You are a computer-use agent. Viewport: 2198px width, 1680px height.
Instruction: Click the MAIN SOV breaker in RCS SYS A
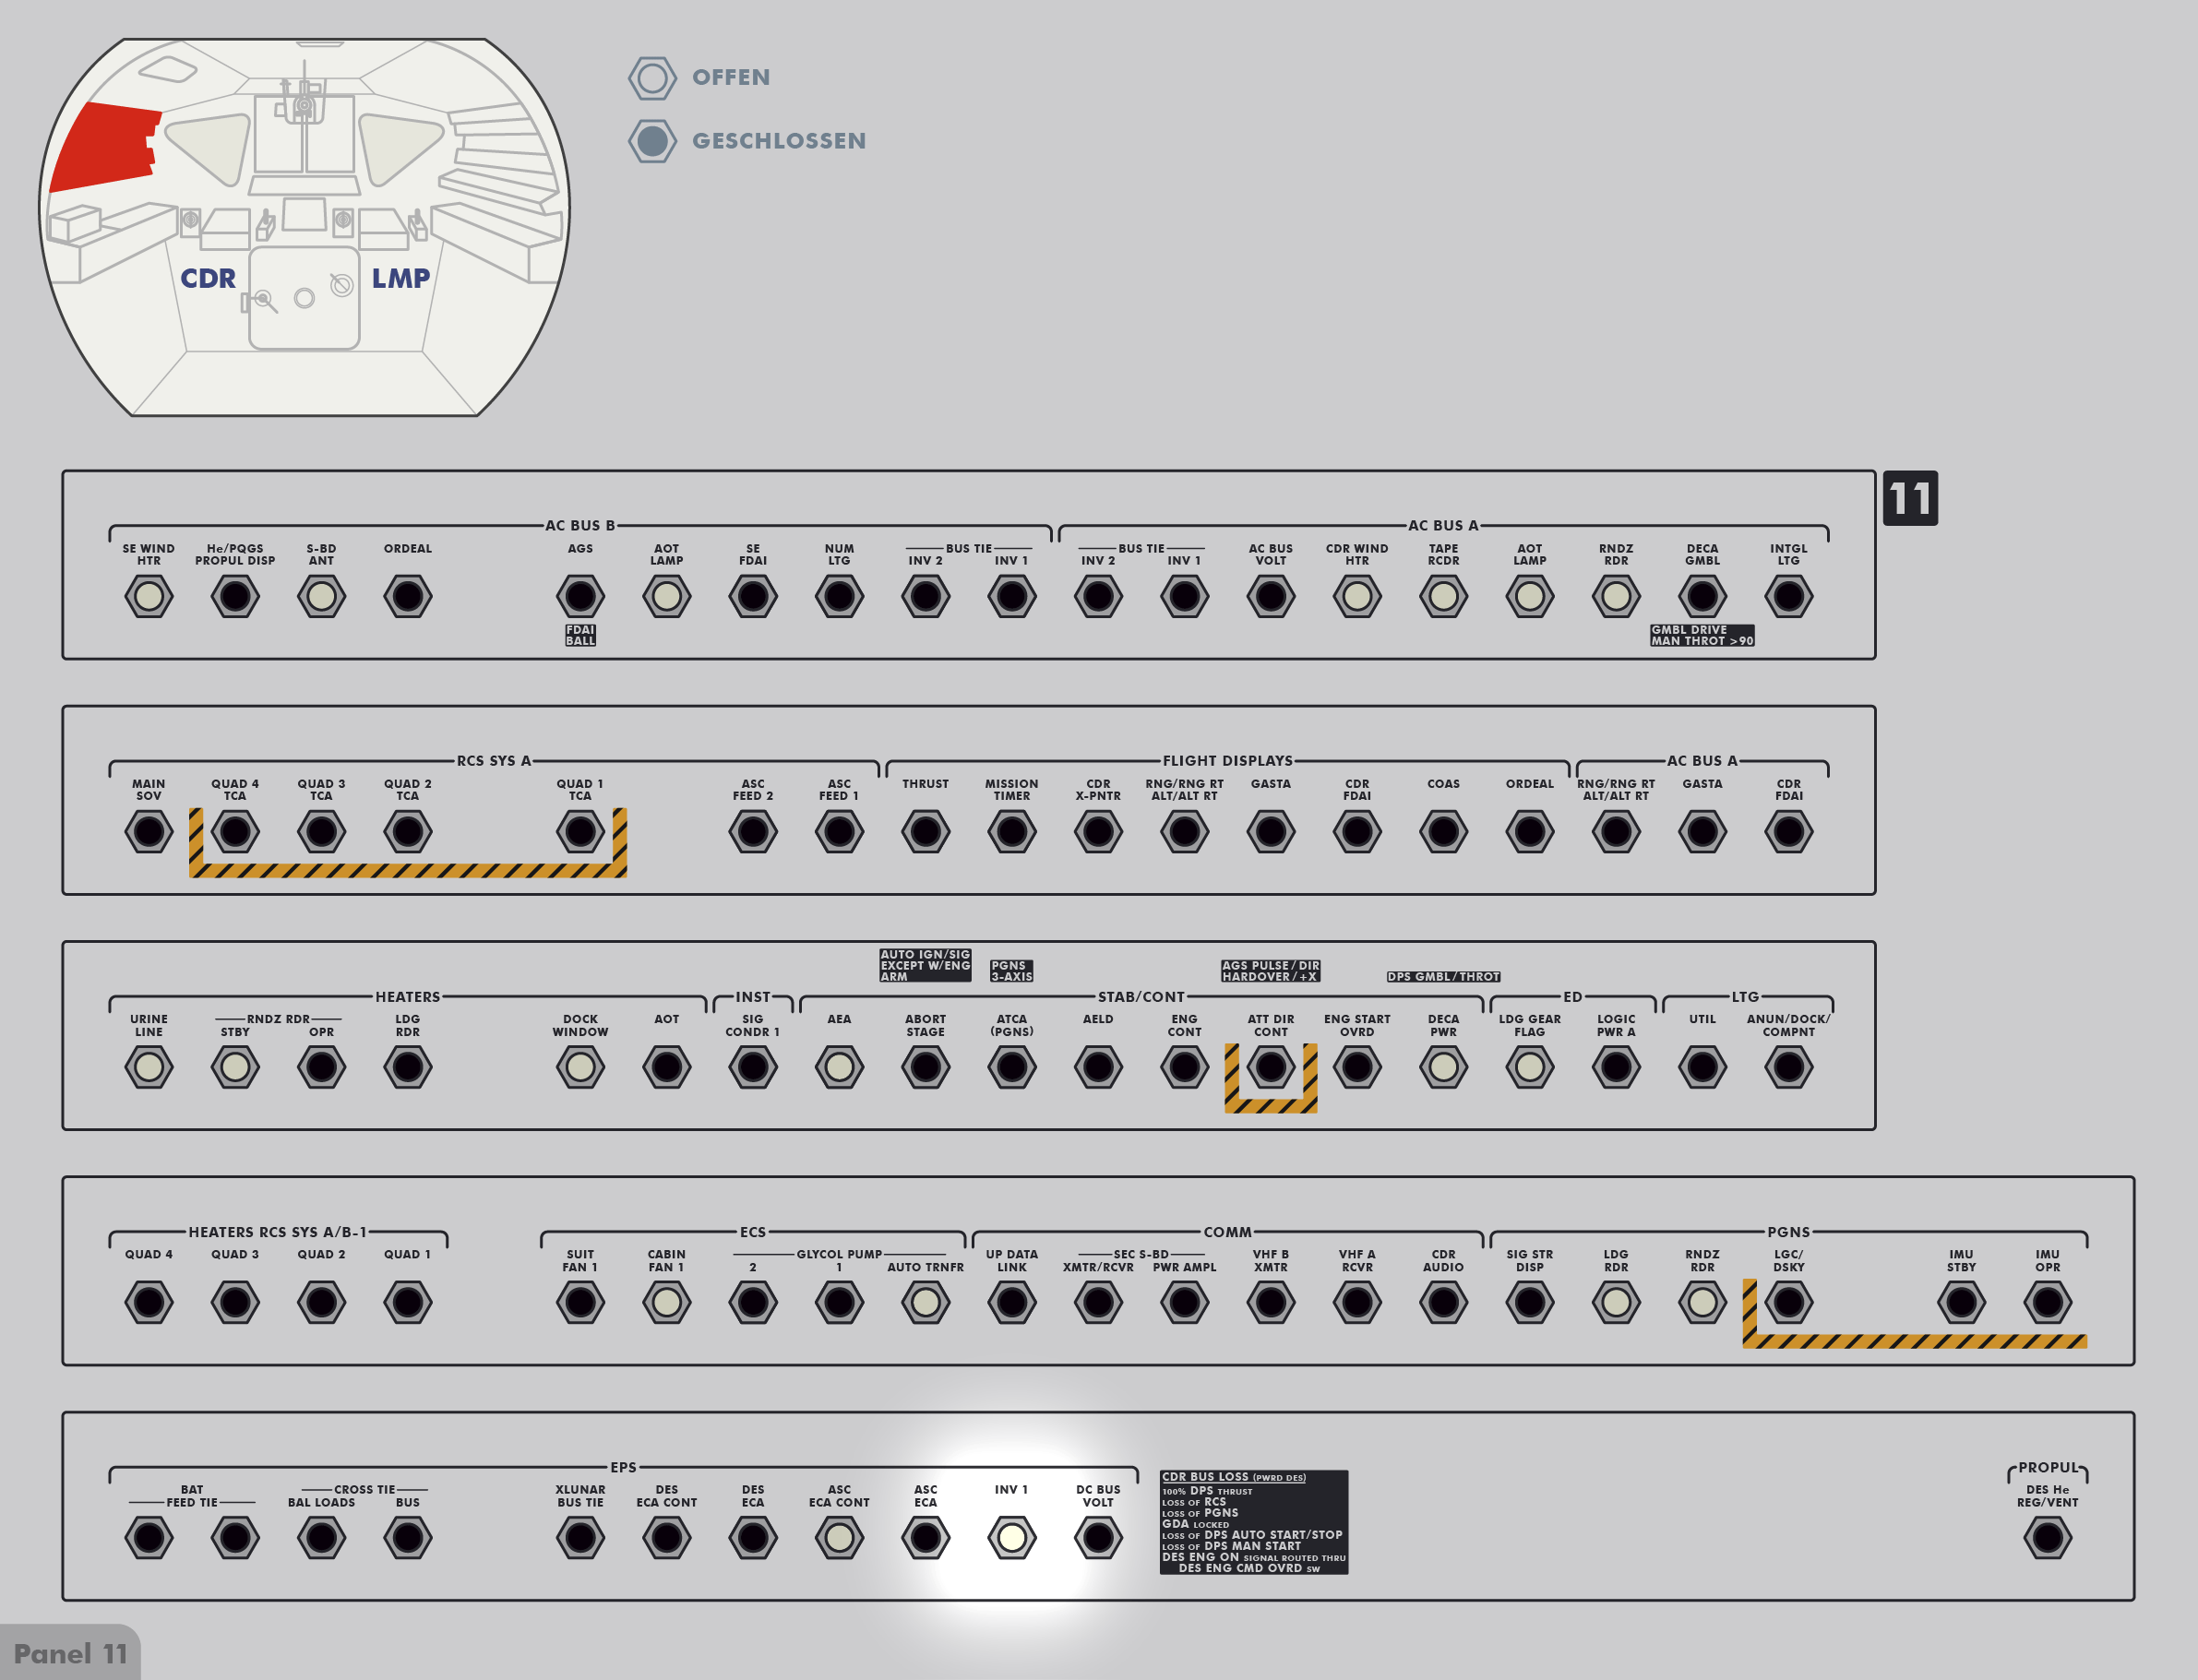(149, 832)
